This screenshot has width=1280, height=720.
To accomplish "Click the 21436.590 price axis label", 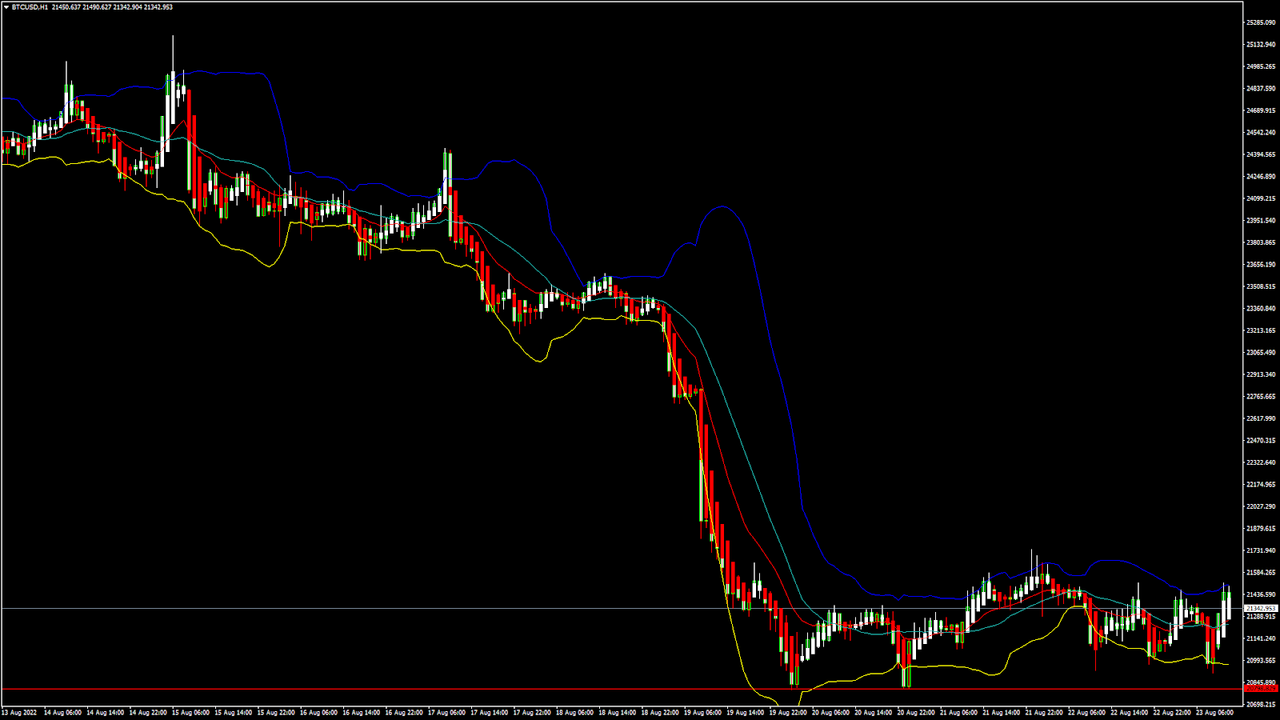I will pyautogui.click(x=1262, y=594).
